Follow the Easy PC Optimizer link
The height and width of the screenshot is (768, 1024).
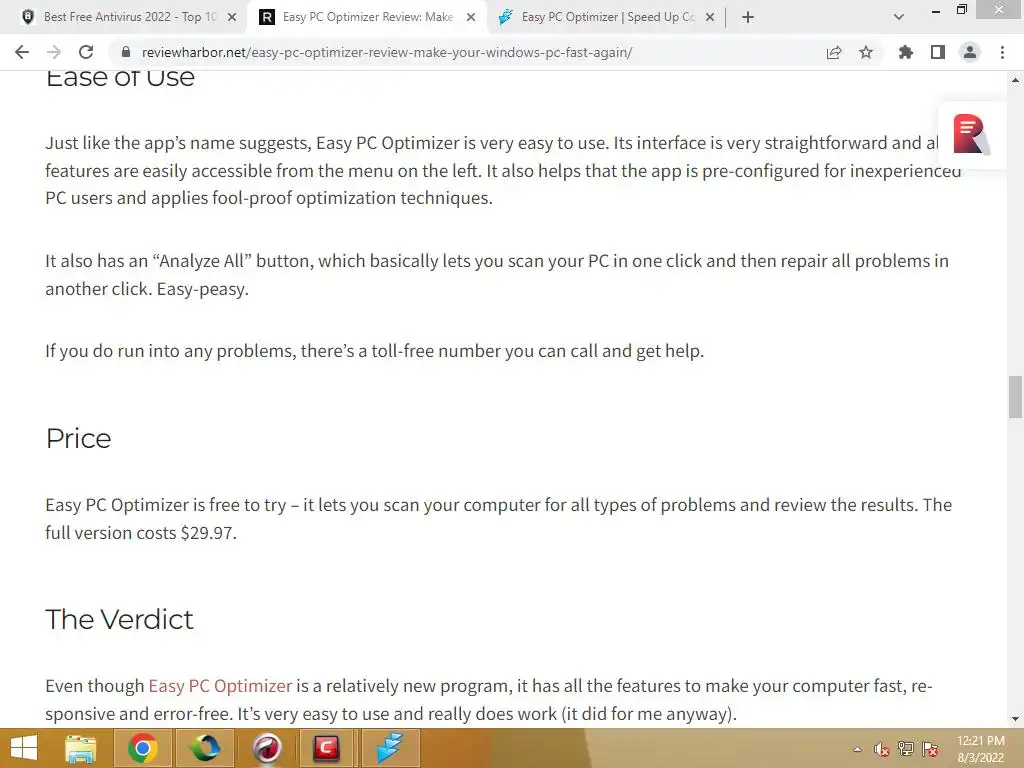(220, 686)
